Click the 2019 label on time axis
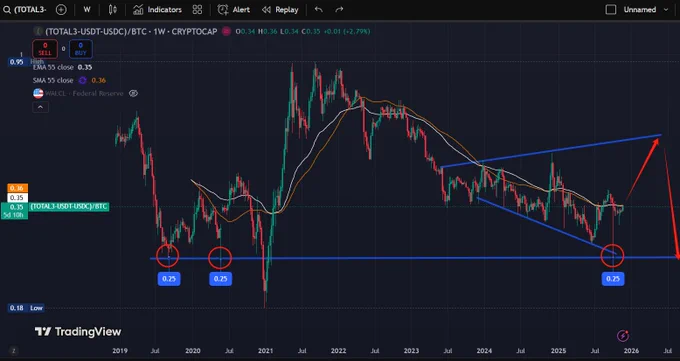This screenshot has height=361, width=680. click(x=120, y=351)
